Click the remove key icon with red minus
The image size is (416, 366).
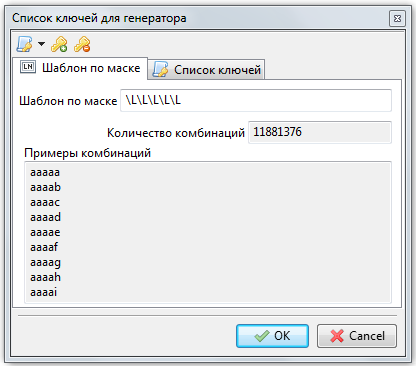coord(82,44)
